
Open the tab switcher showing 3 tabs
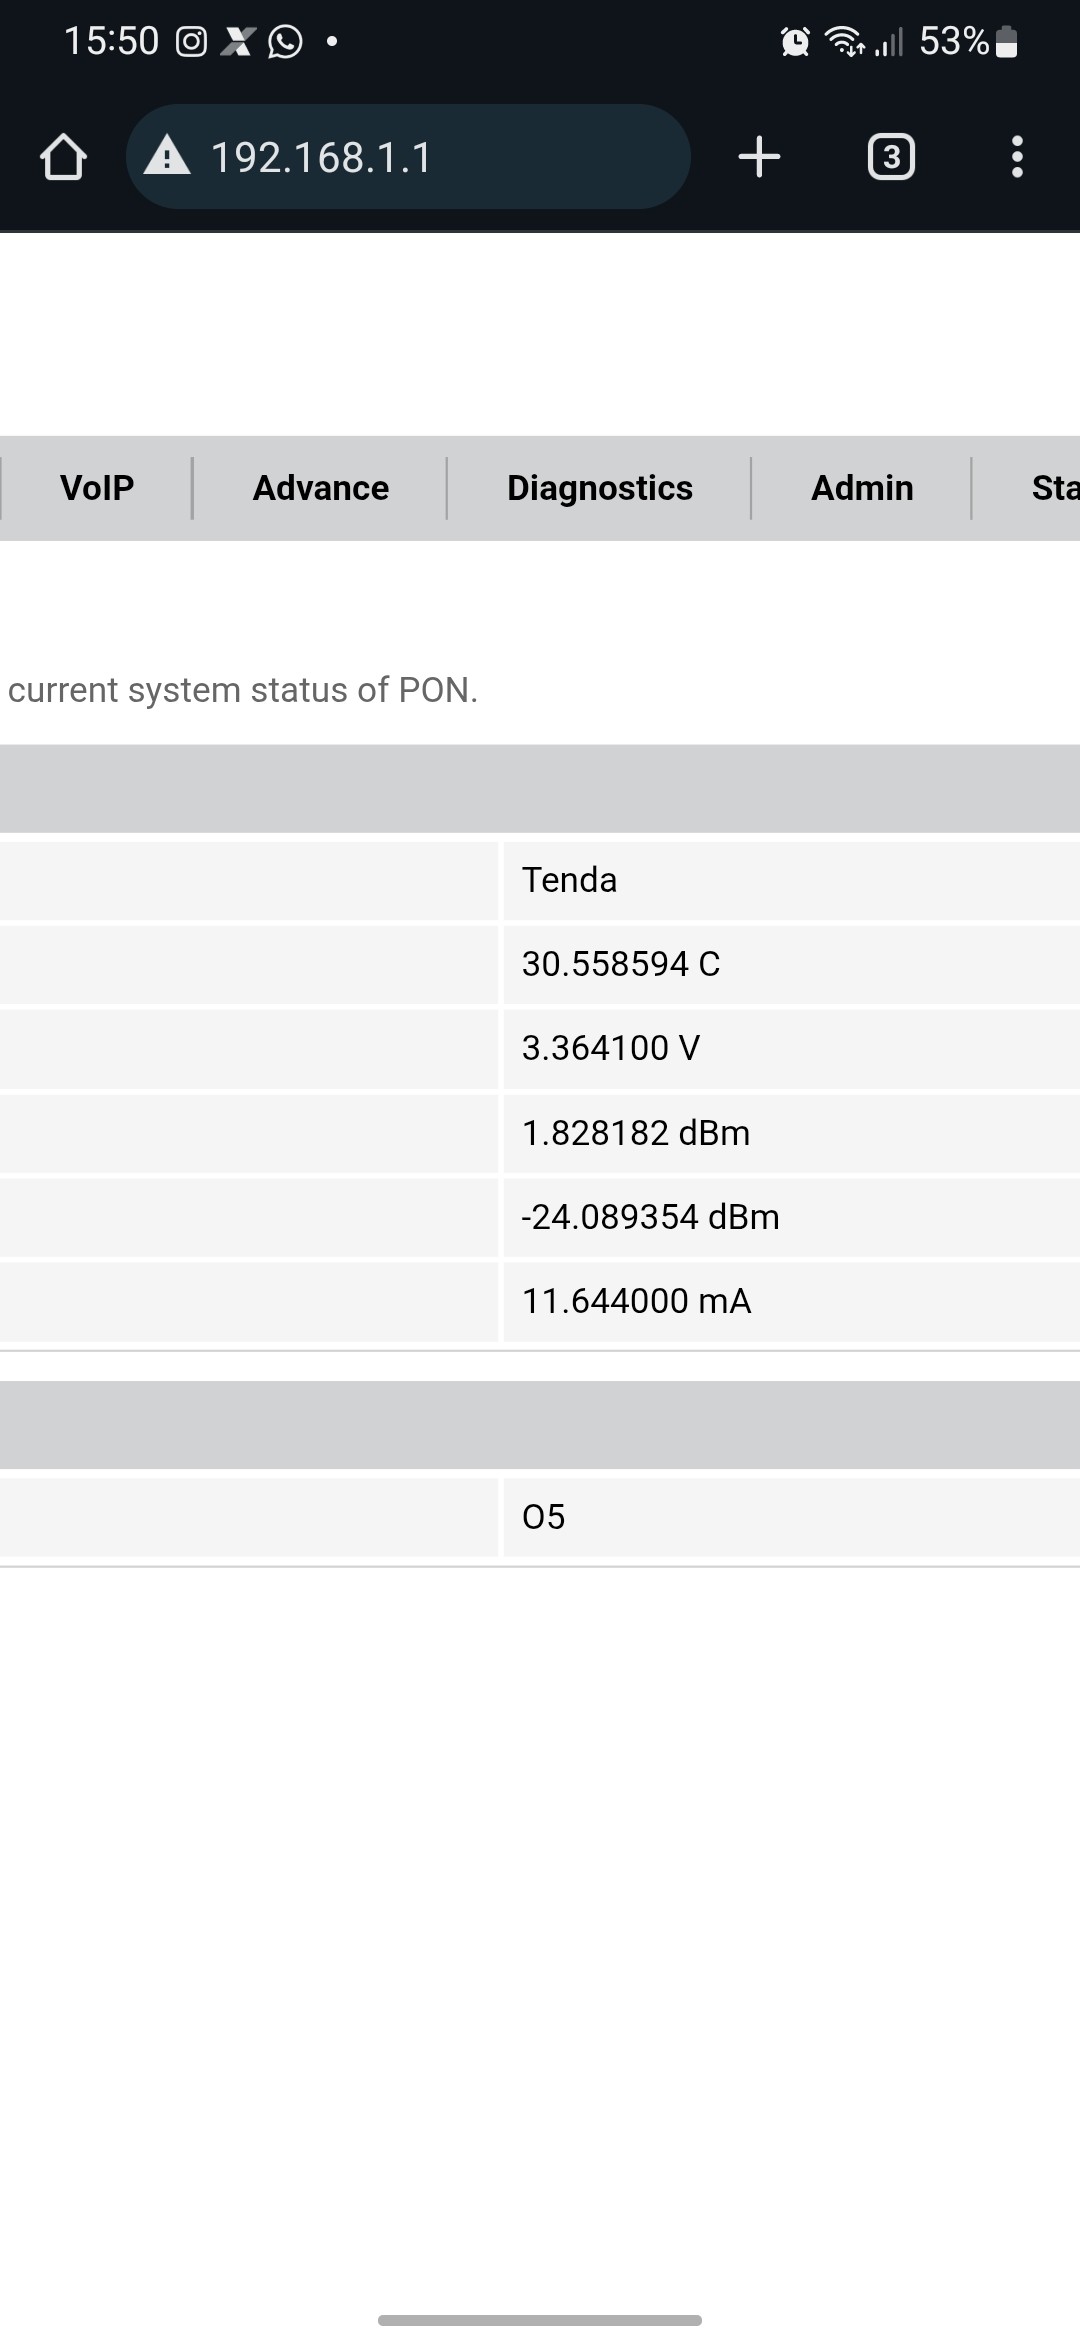(x=891, y=157)
